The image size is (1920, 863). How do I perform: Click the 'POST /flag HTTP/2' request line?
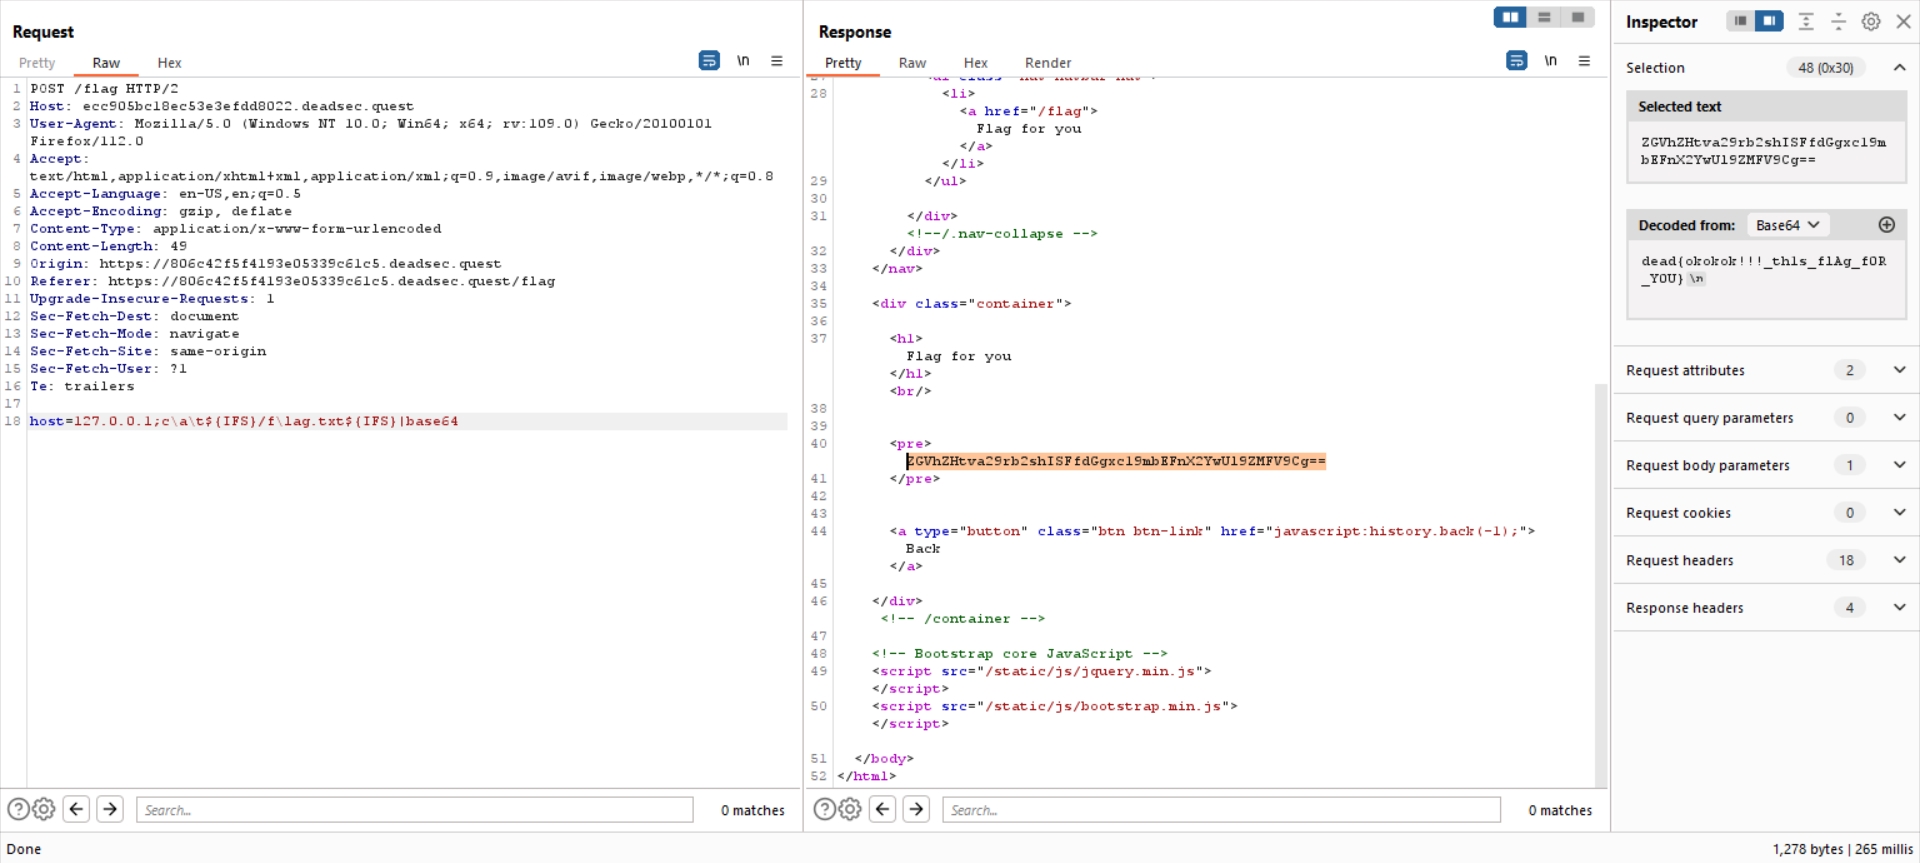point(104,88)
